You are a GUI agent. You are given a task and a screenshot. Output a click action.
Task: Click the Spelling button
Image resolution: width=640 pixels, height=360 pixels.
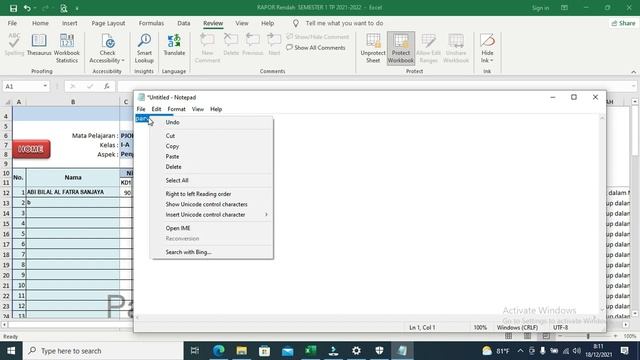point(14,45)
